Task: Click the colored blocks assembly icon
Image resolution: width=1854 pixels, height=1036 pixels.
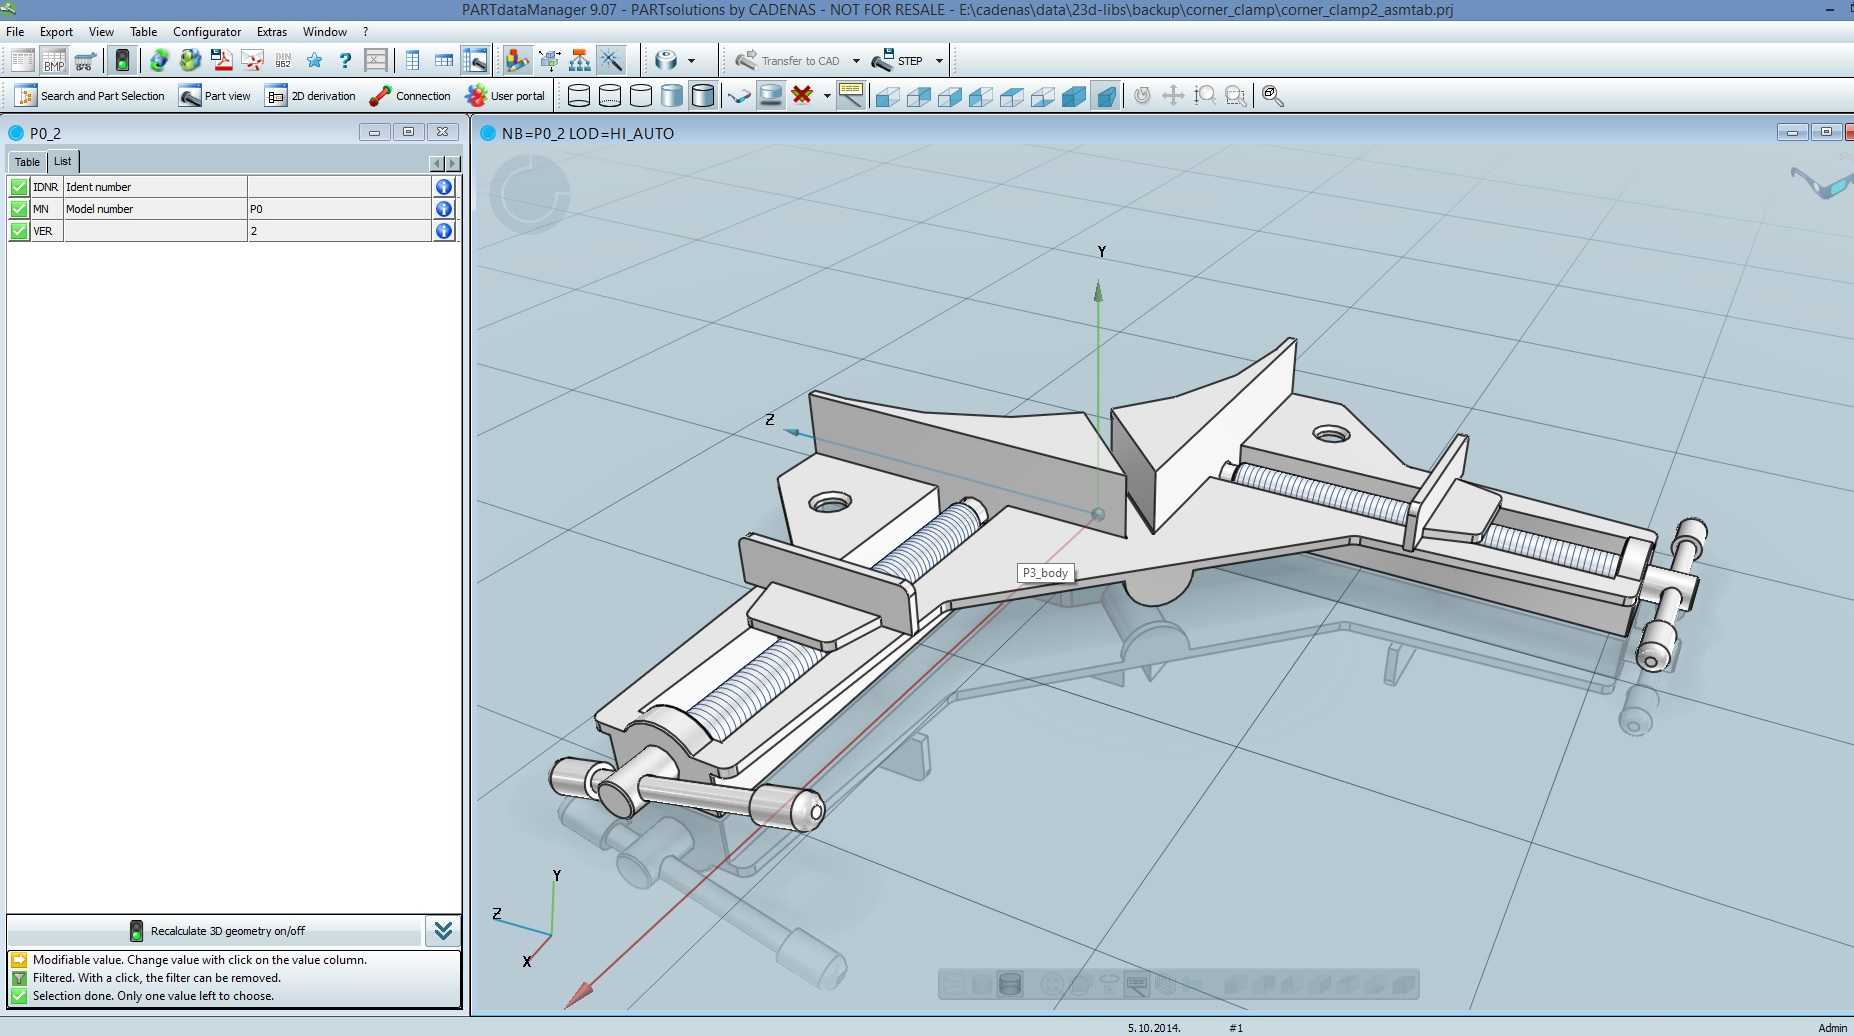Action: coord(517,61)
